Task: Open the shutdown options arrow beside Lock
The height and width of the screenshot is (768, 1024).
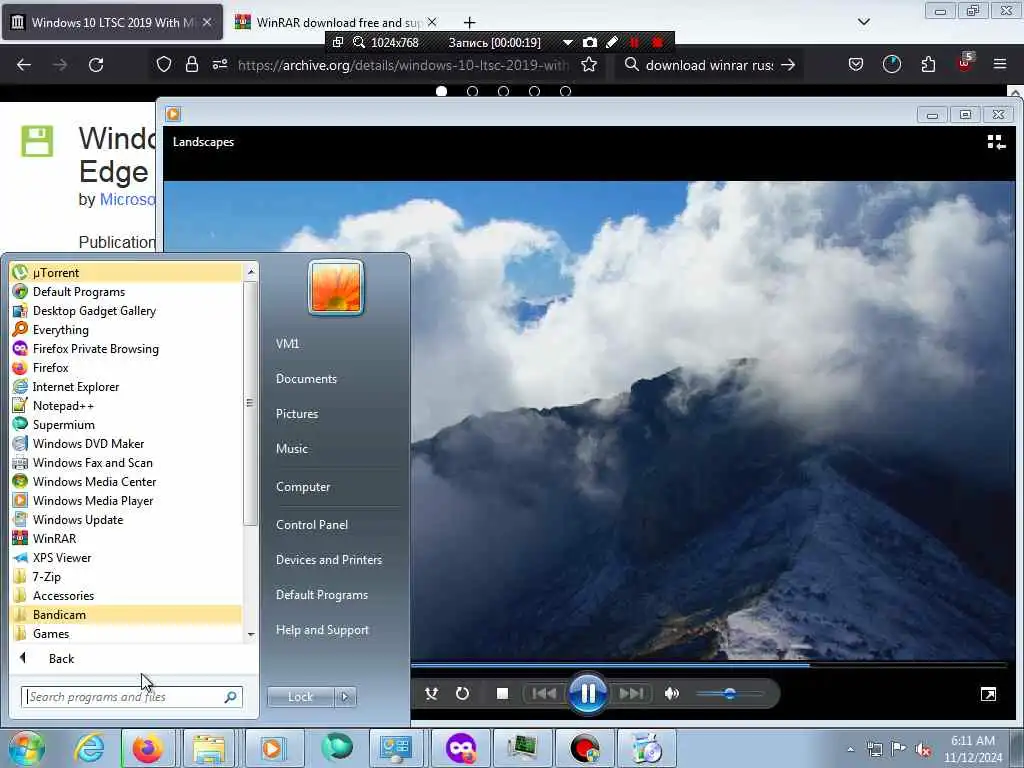Action: pos(345,697)
